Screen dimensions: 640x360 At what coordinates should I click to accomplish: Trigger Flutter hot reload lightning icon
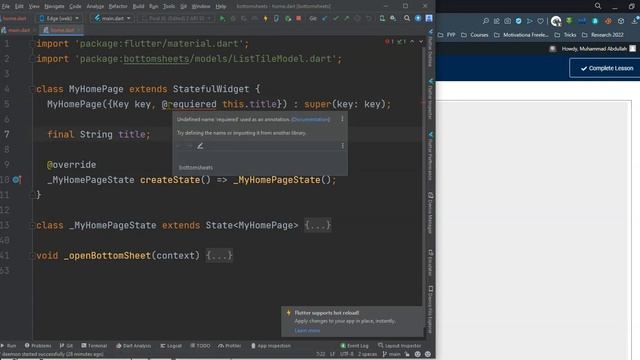265,18
